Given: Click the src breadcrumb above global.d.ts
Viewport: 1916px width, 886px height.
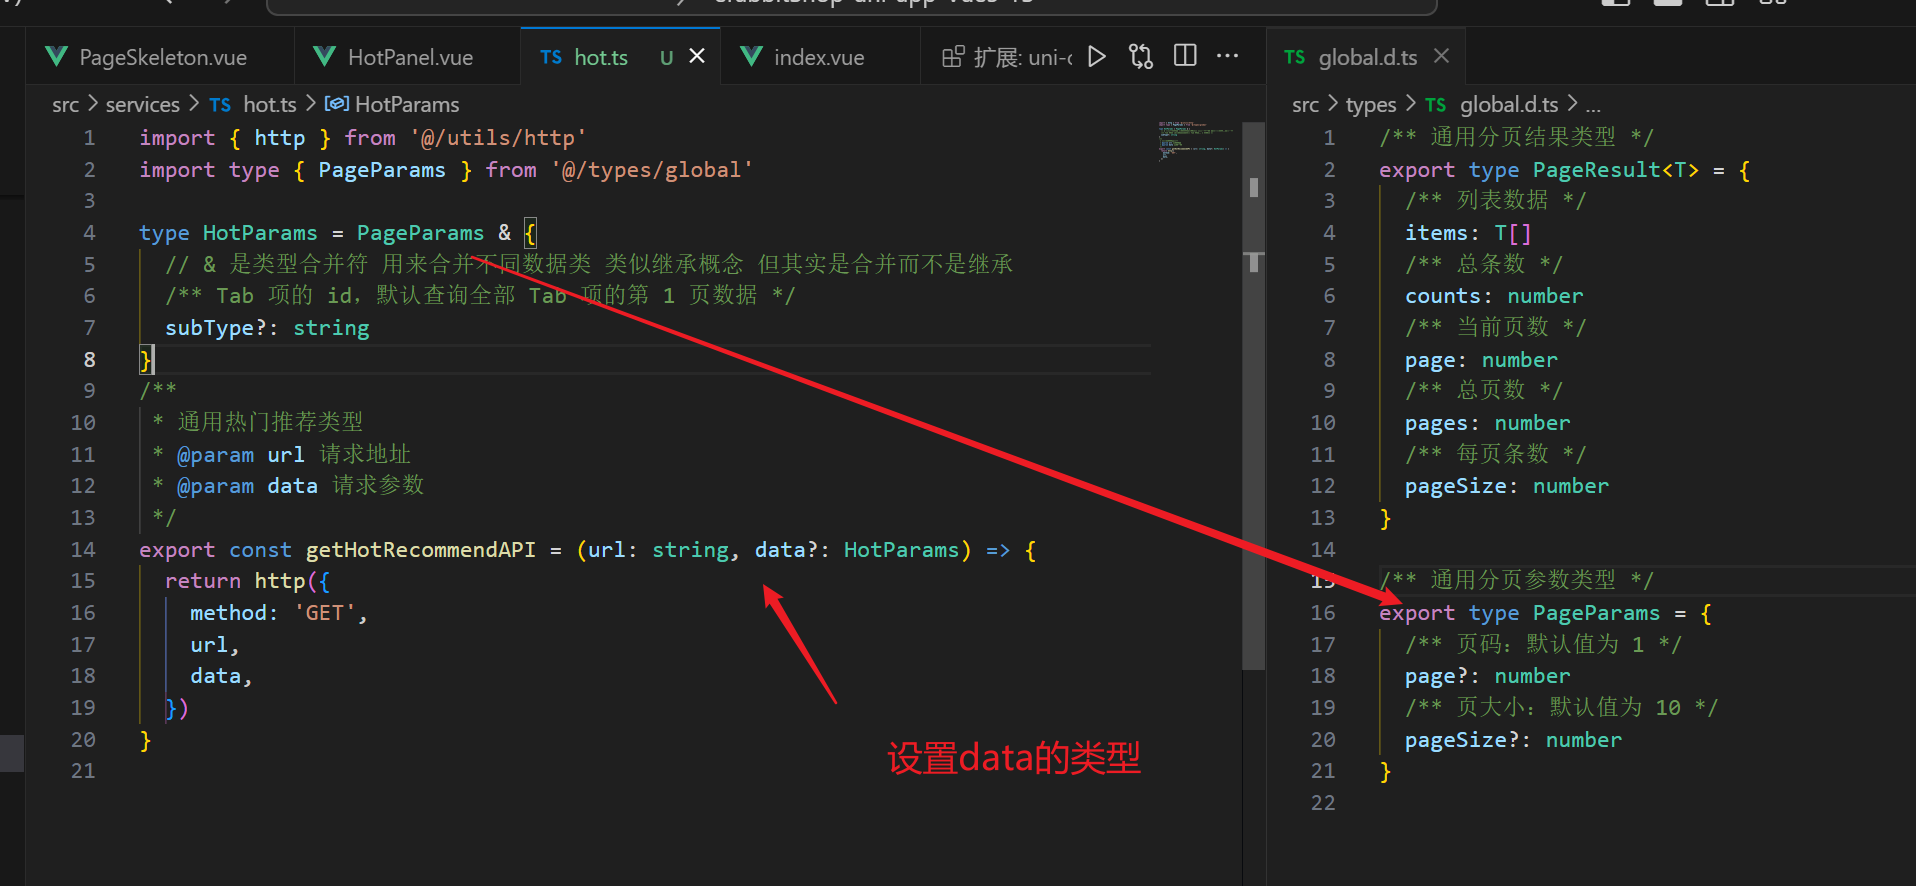Looking at the screenshot, I should (1305, 105).
